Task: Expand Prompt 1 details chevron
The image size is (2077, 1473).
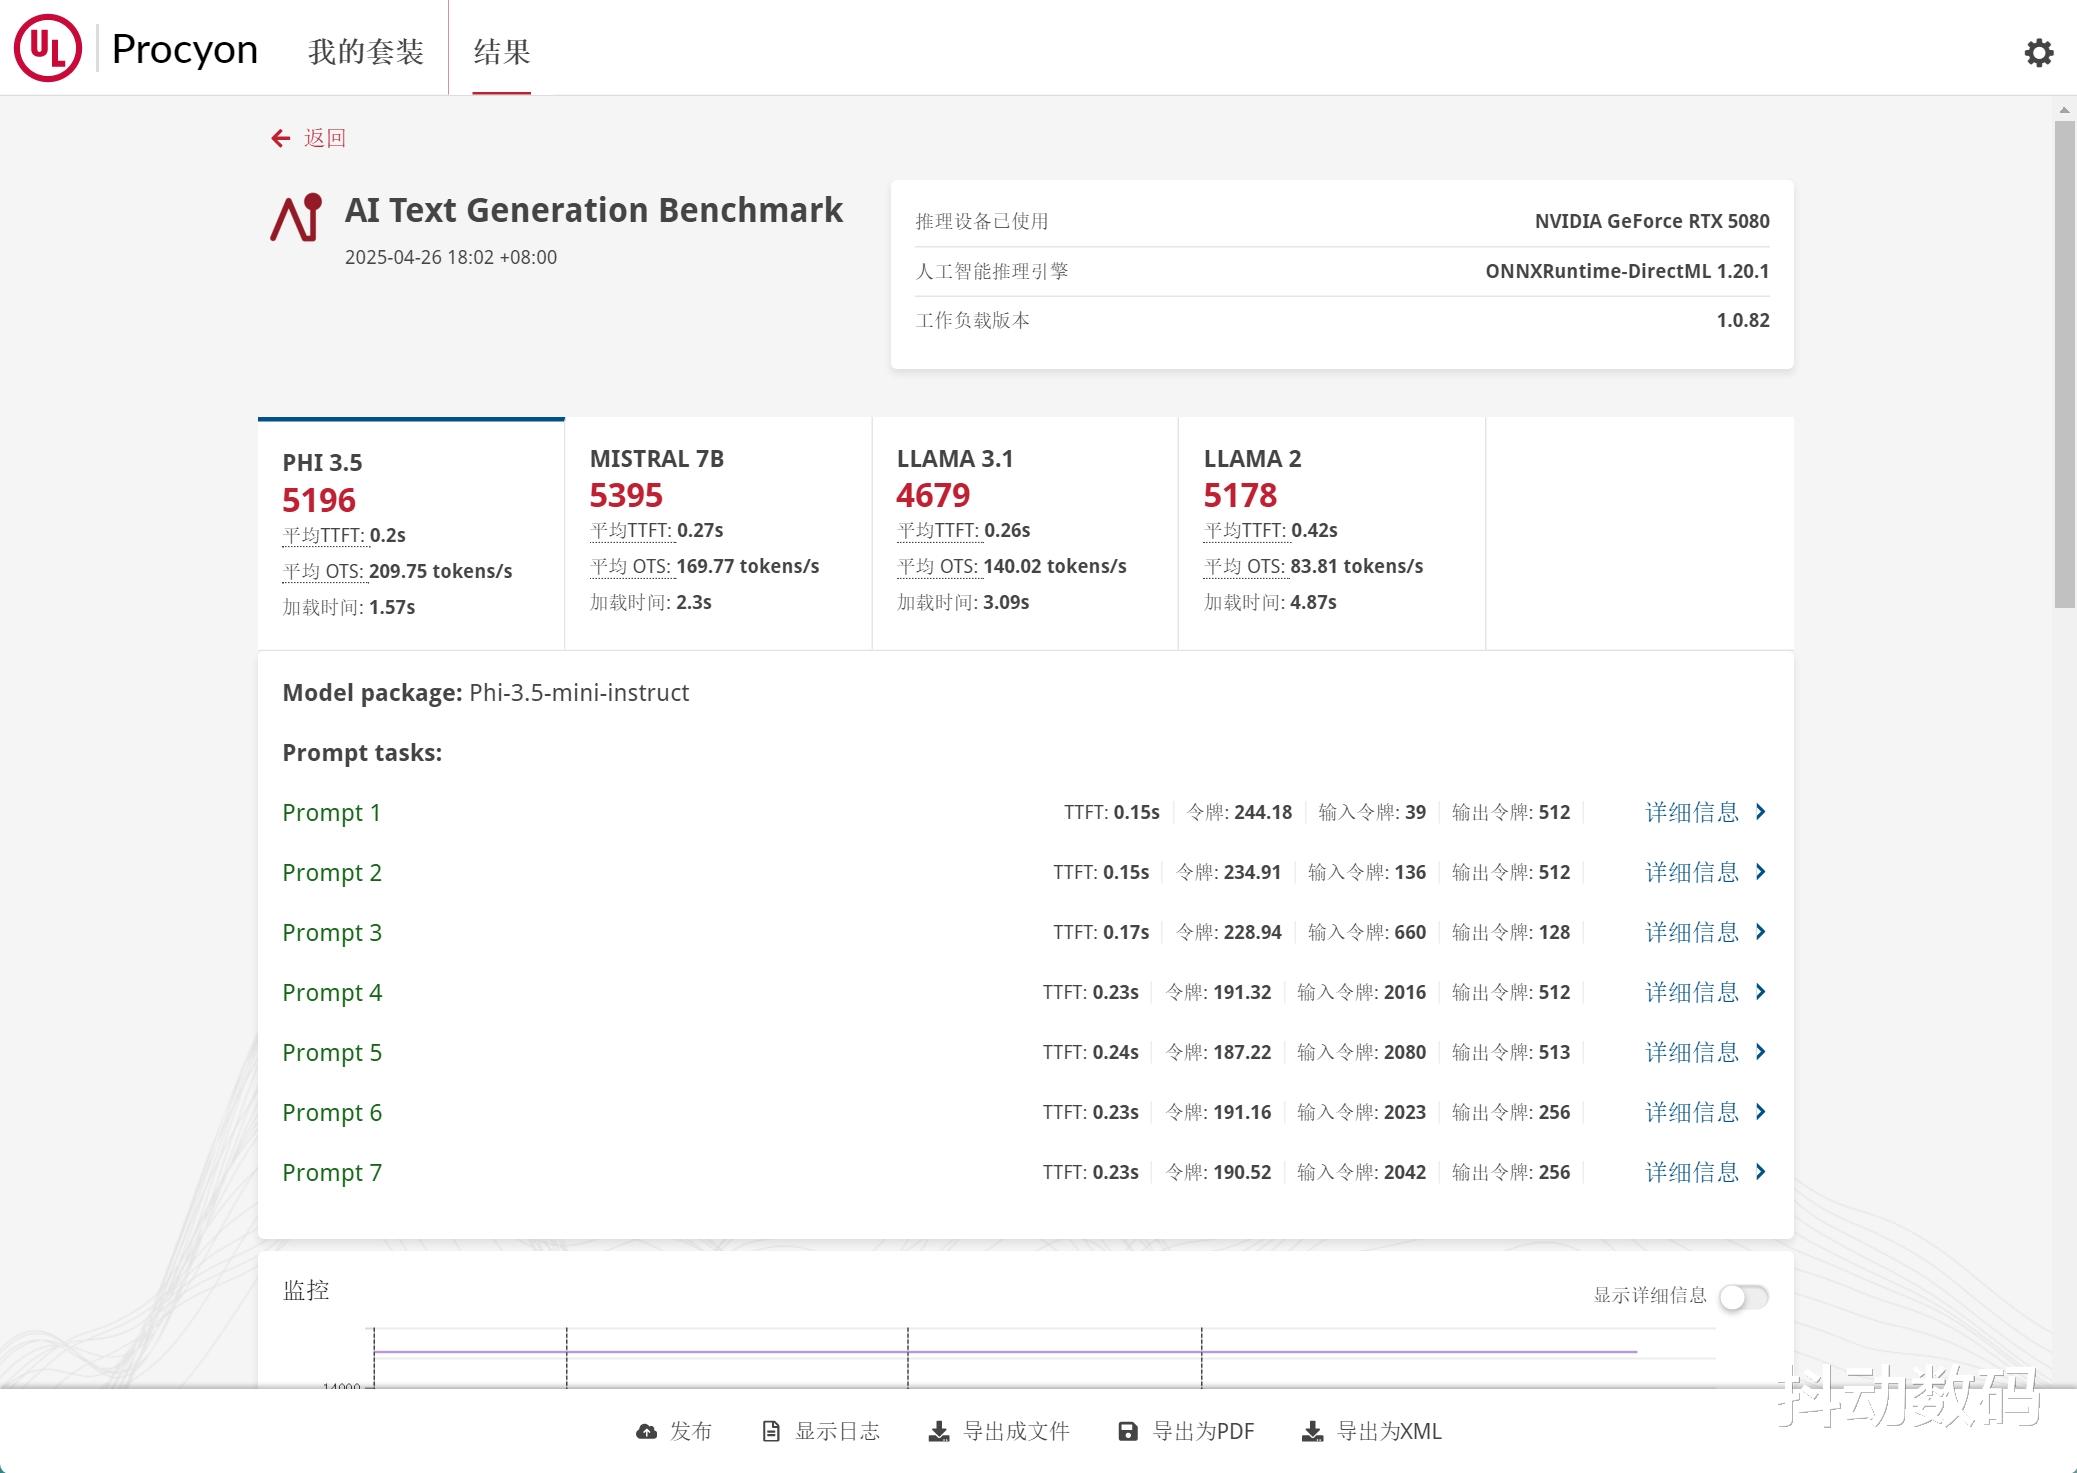Action: coord(1761,812)
